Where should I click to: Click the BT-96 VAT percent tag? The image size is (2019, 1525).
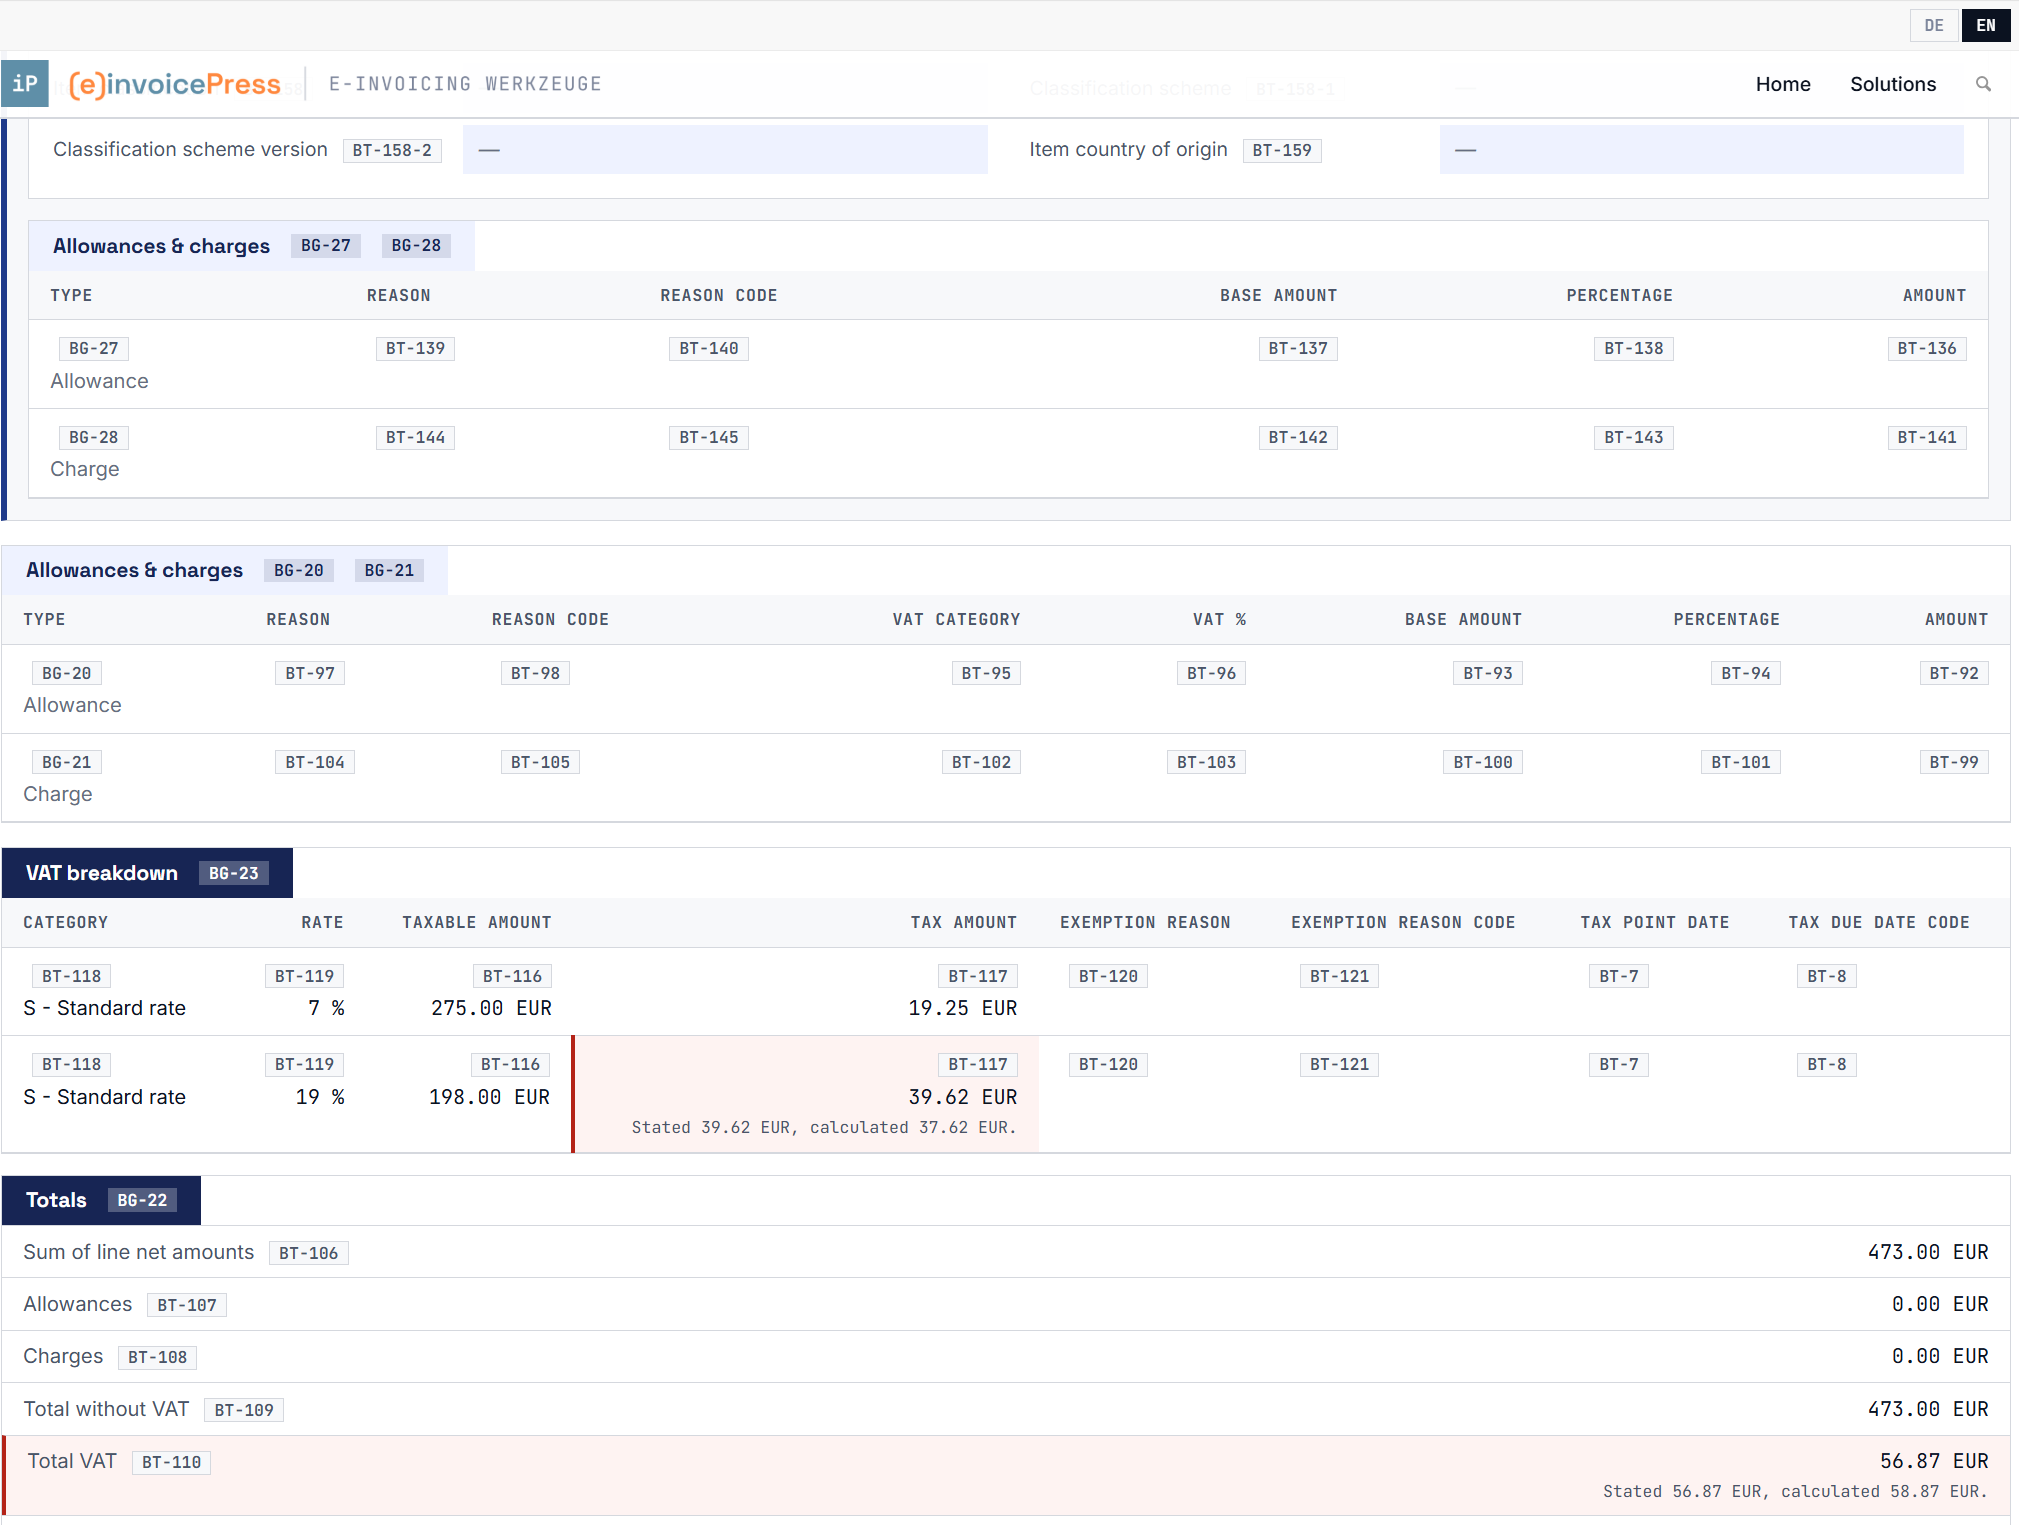click(x=1211, y=673)
